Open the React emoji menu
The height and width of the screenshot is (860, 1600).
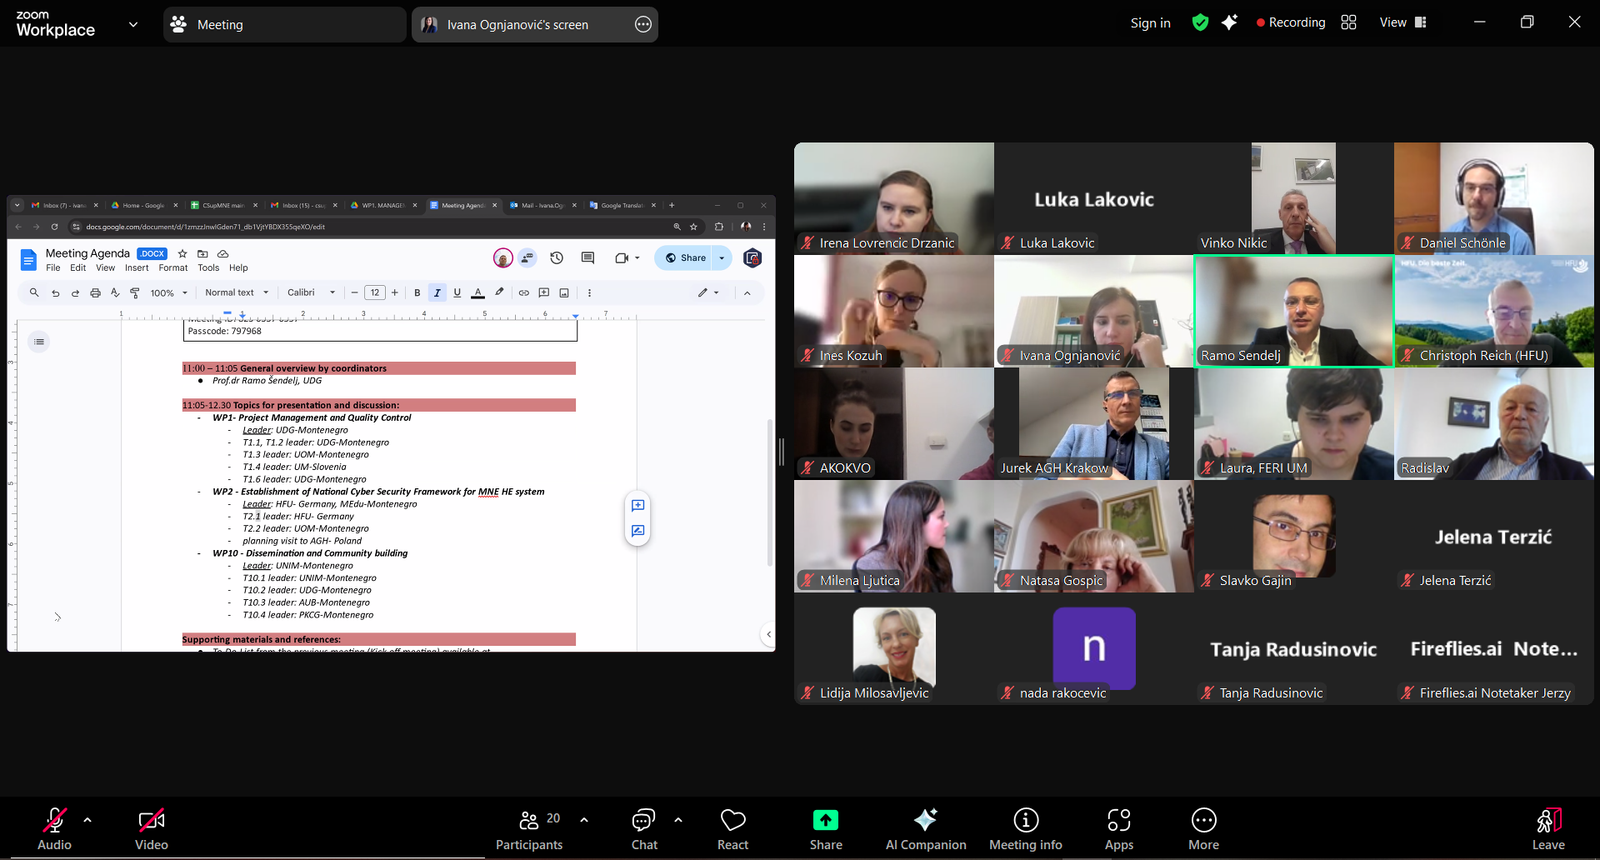[x=733, y=829]
